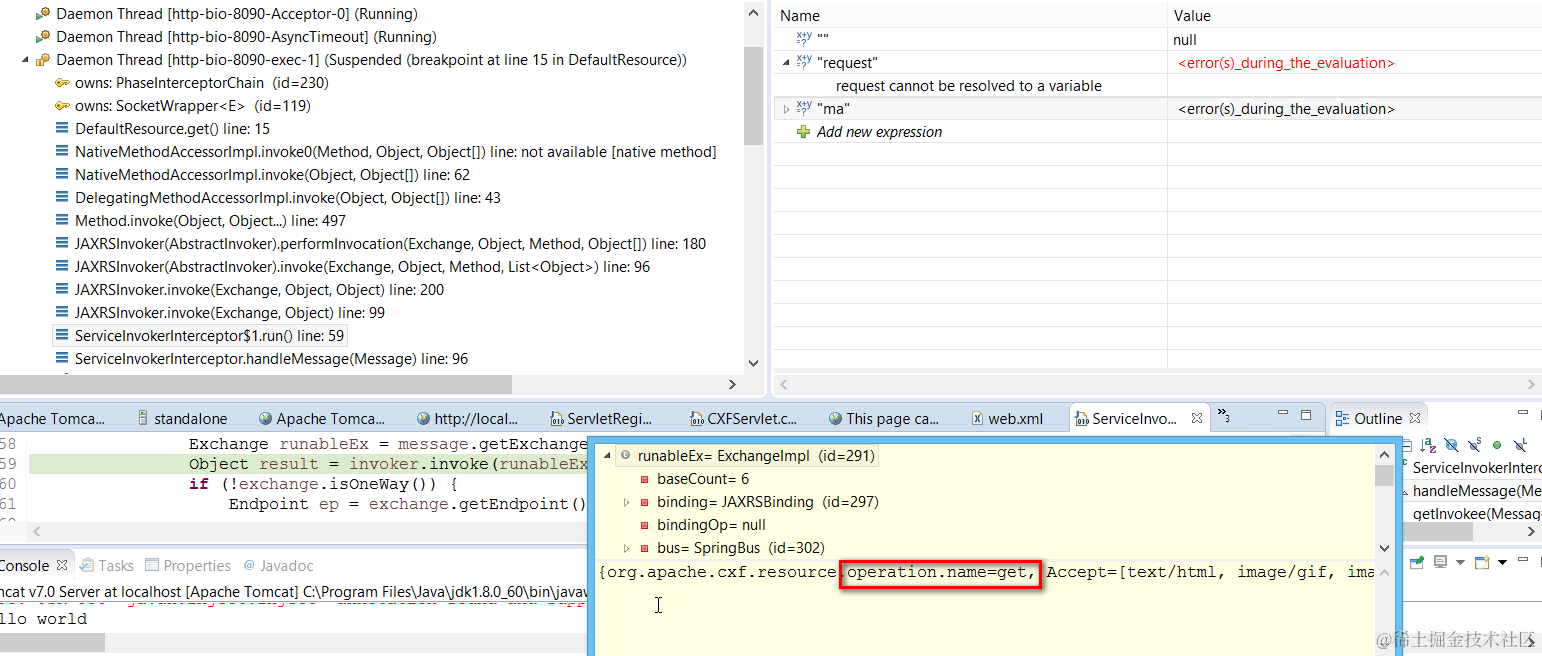
Task: Click the Display Selected Console icon
Action: [x=1438, y=564]
